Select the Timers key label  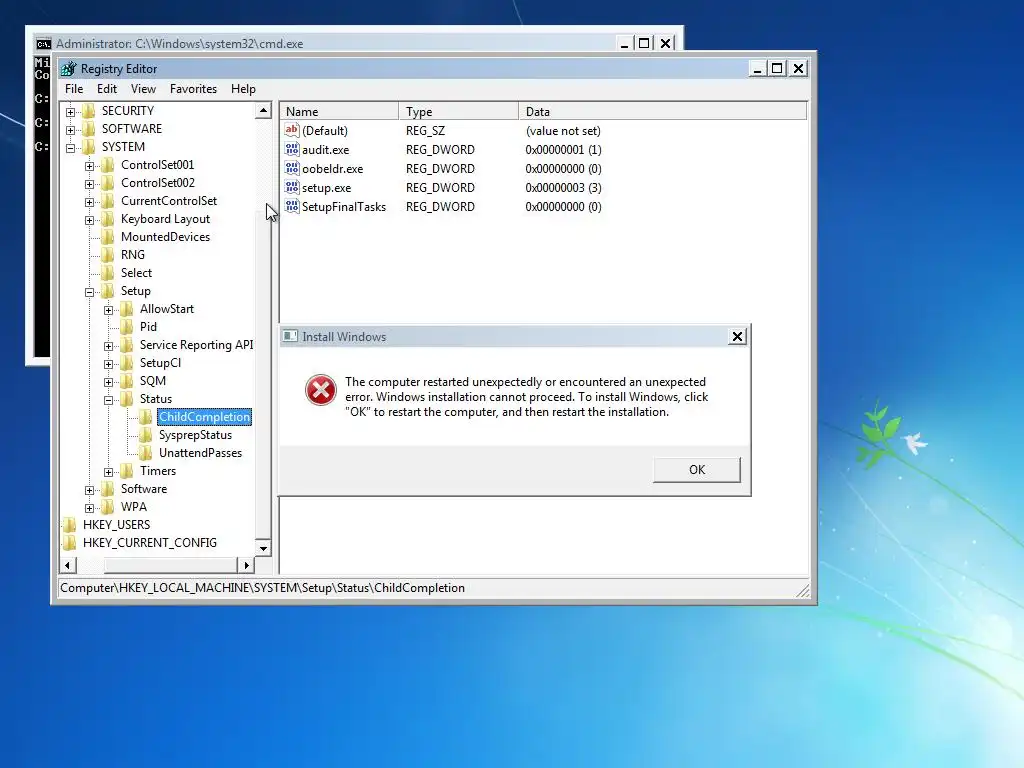tap(157, 471)
